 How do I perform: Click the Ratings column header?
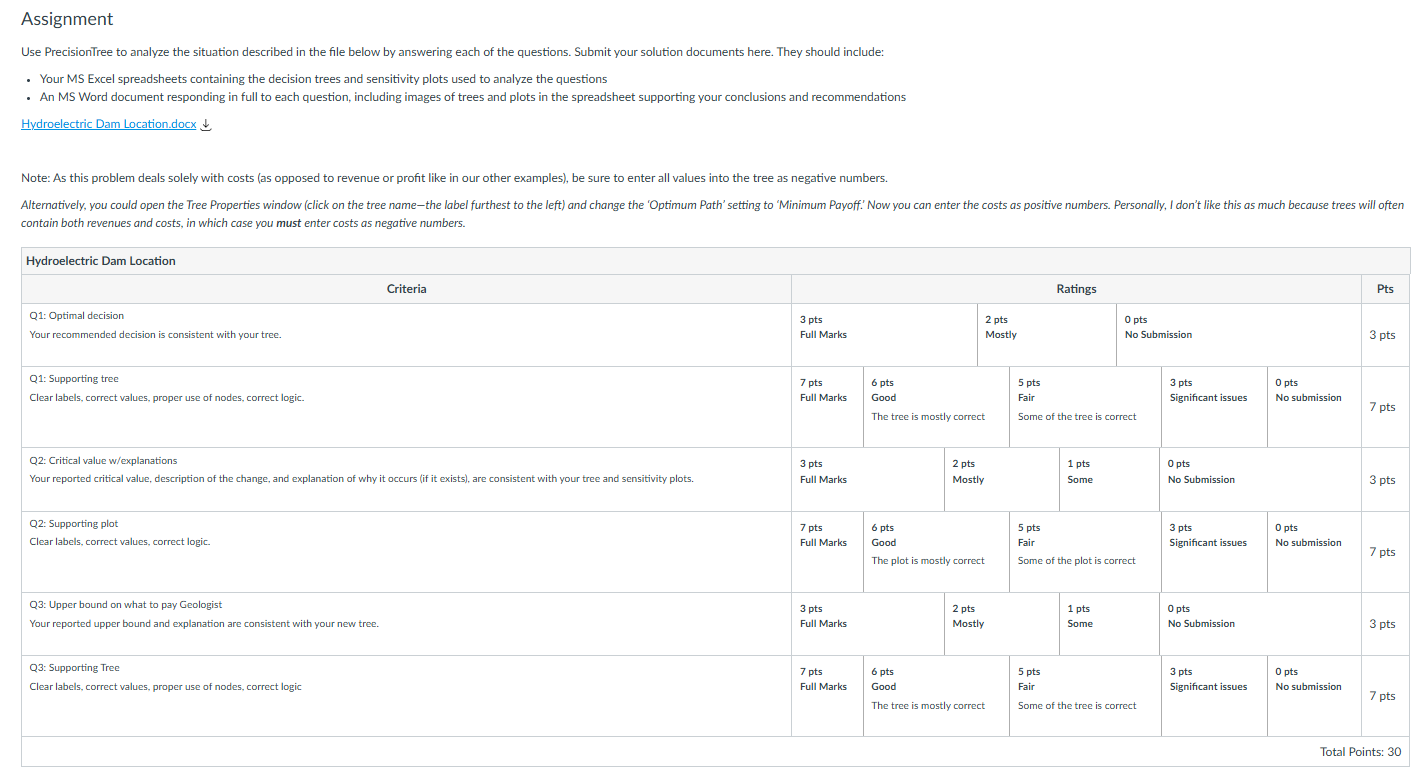pyautogui.click(x=1076, y=289)
